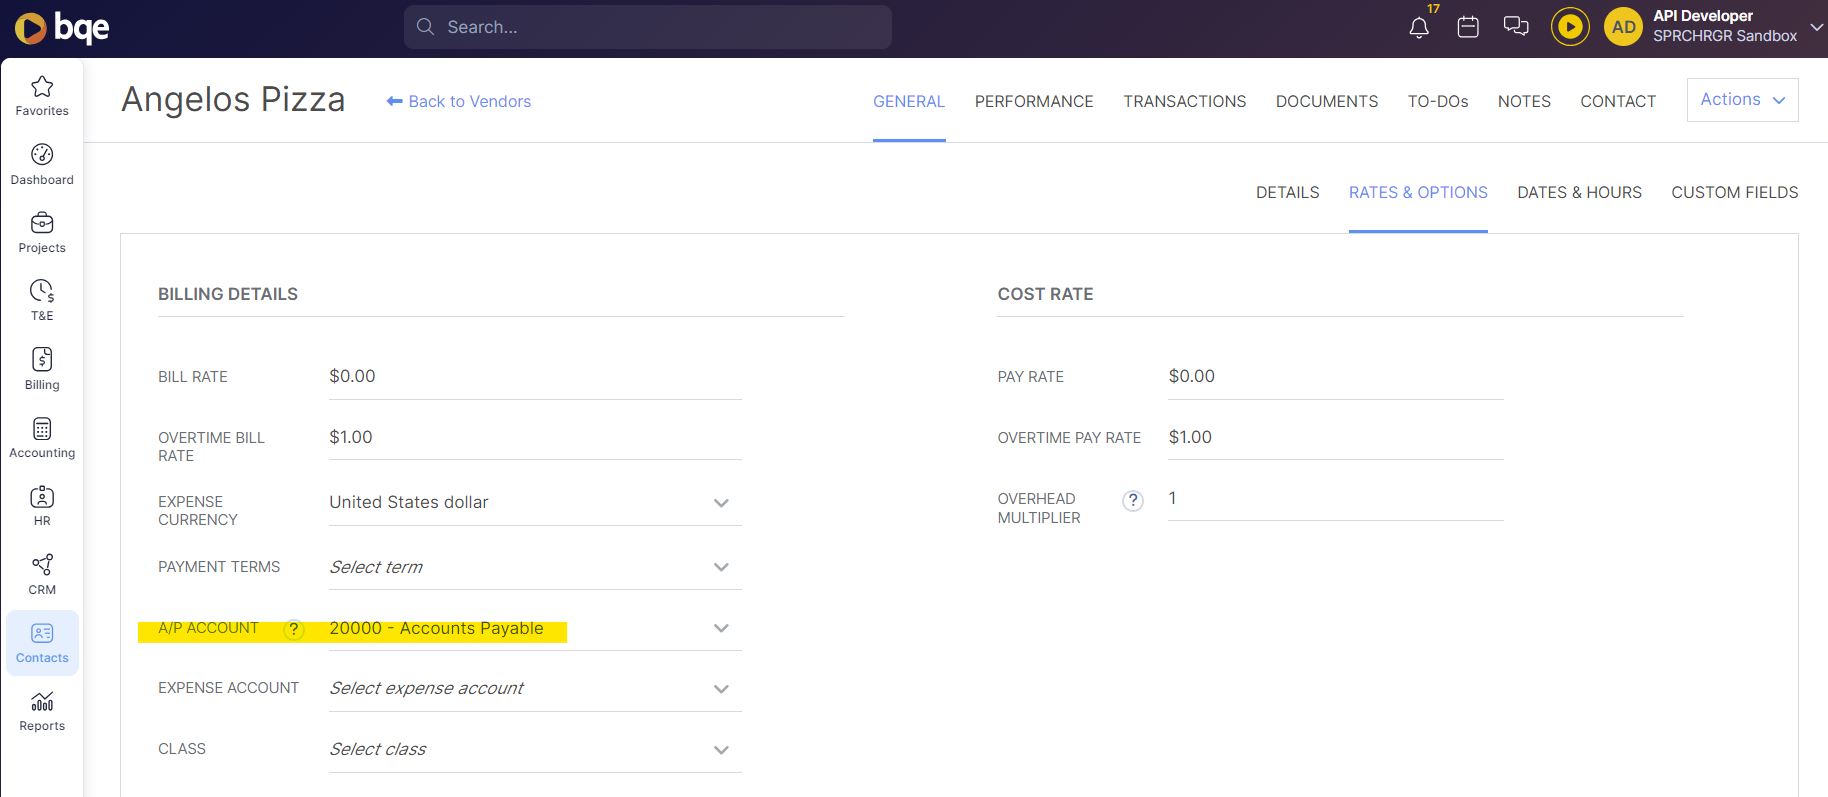The image size is (1828, 797).
Task: Open the Contact tab
Action: (1618, 101)
